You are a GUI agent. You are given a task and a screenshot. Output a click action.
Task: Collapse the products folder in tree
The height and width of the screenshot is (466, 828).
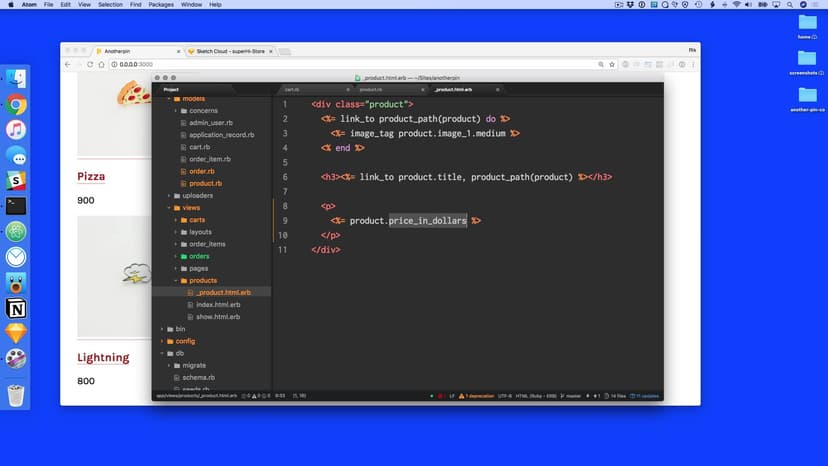[176, 281]
